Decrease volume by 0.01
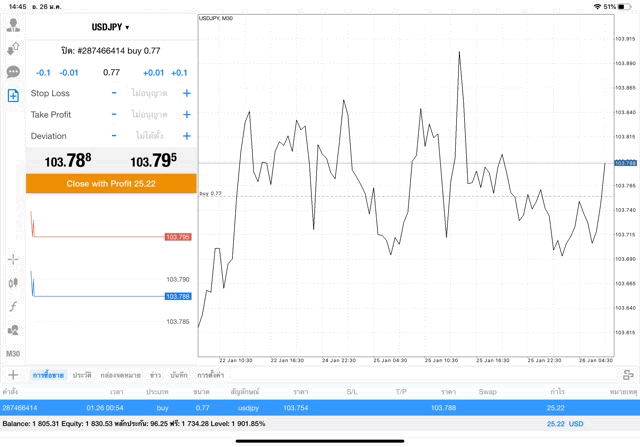The image size is (640, 447). 69,73
